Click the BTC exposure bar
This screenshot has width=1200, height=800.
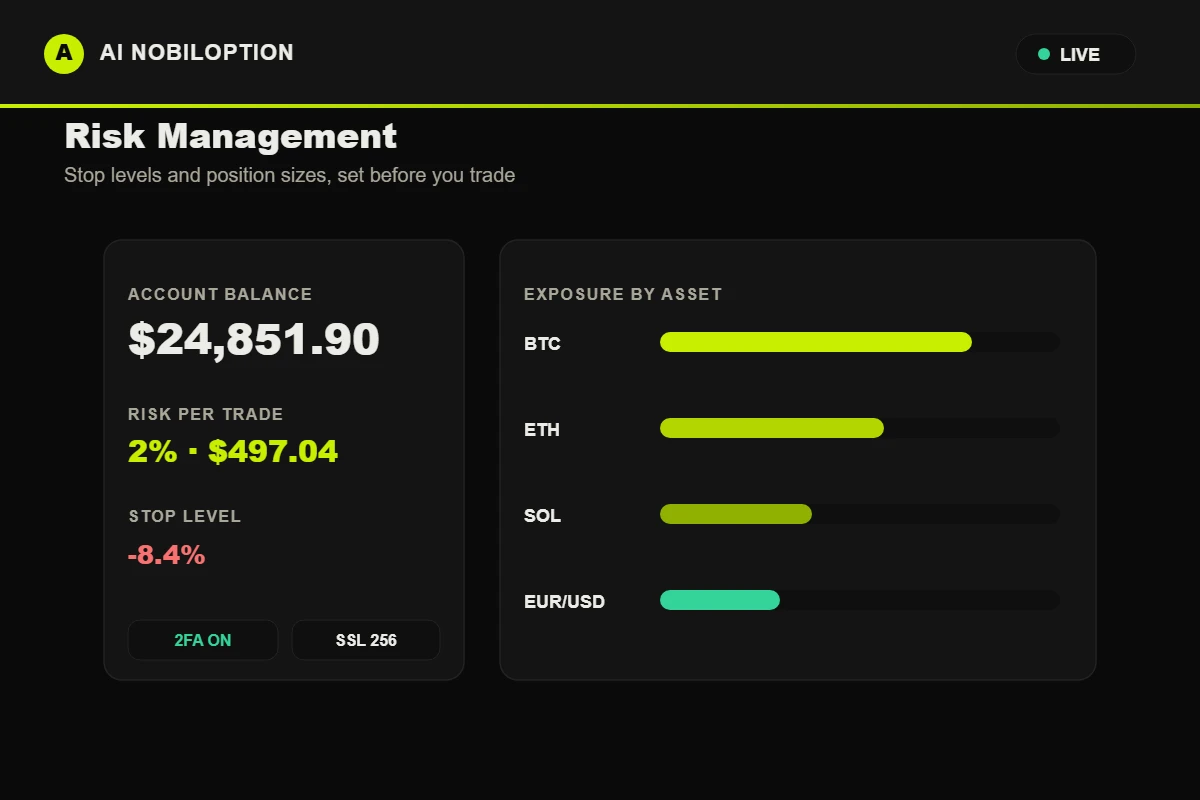click(860, 342)
